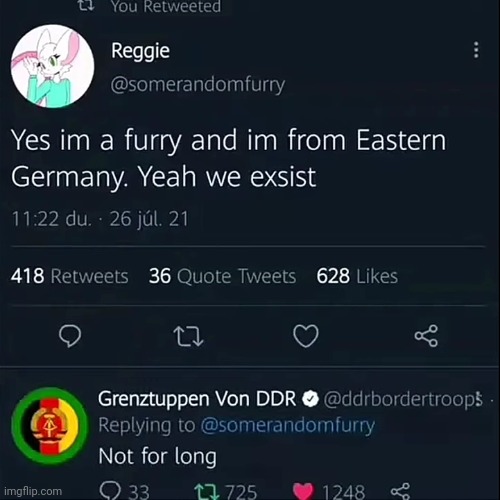Click the verified badge next to DDR
The image size is (500, 500).
point(310,399)
